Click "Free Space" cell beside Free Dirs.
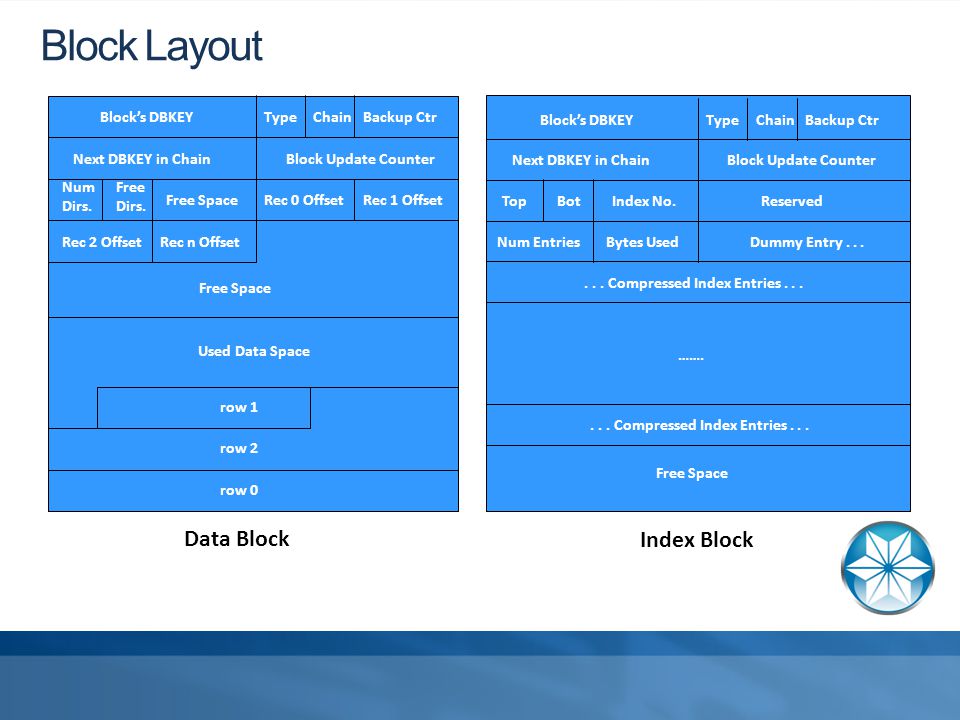 204,200
